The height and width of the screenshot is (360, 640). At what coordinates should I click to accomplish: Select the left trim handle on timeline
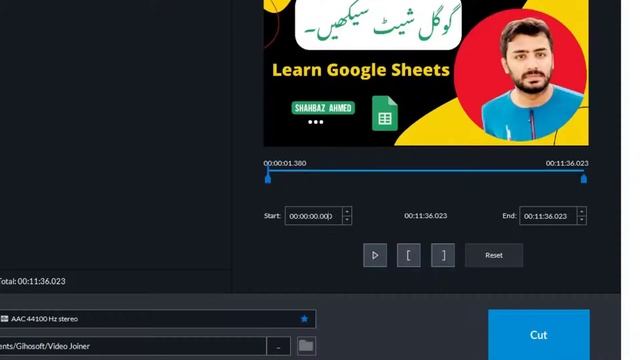[268, 178]
